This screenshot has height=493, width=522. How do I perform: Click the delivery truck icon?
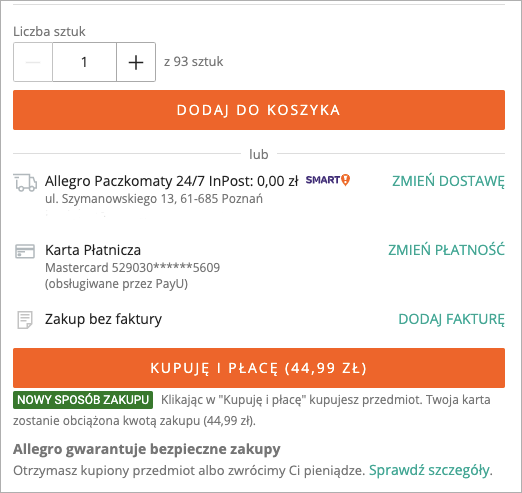pos(25,183)
